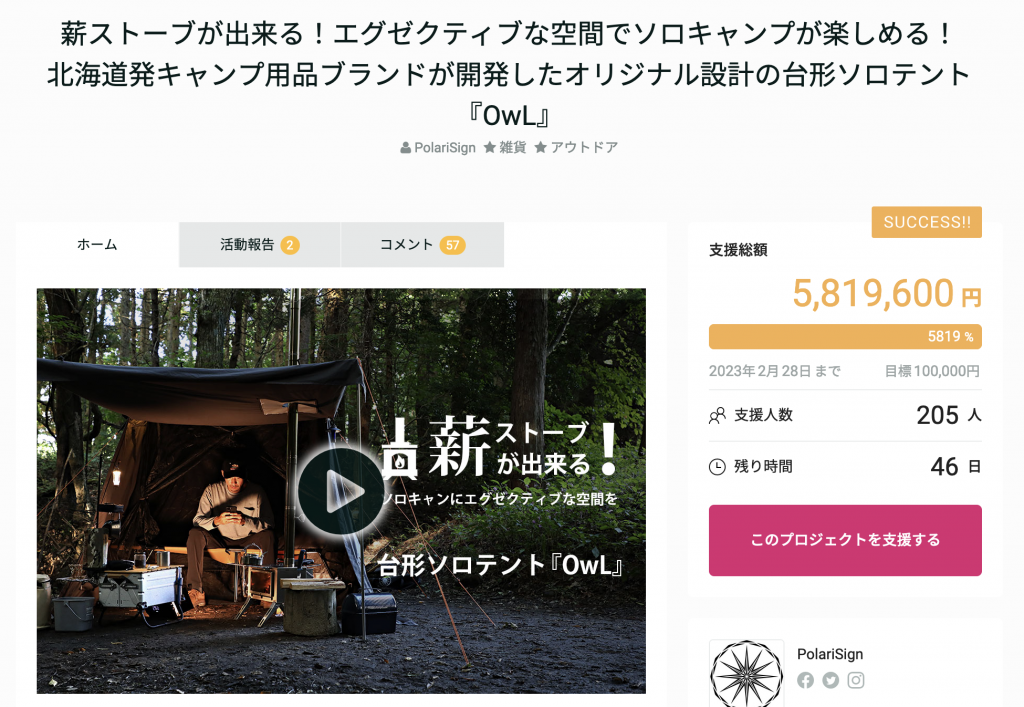Click the remaining time clock icon
1024x707 pixels.
coord(717,467)
